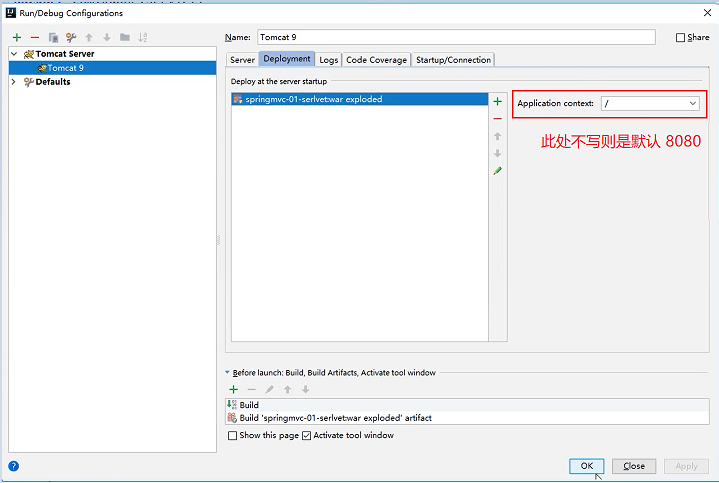Select springmvc-01-serlvet:war exploded deployment row
Image resolution: width=719 pixels, height=483 pixels.
coord(360,99)
